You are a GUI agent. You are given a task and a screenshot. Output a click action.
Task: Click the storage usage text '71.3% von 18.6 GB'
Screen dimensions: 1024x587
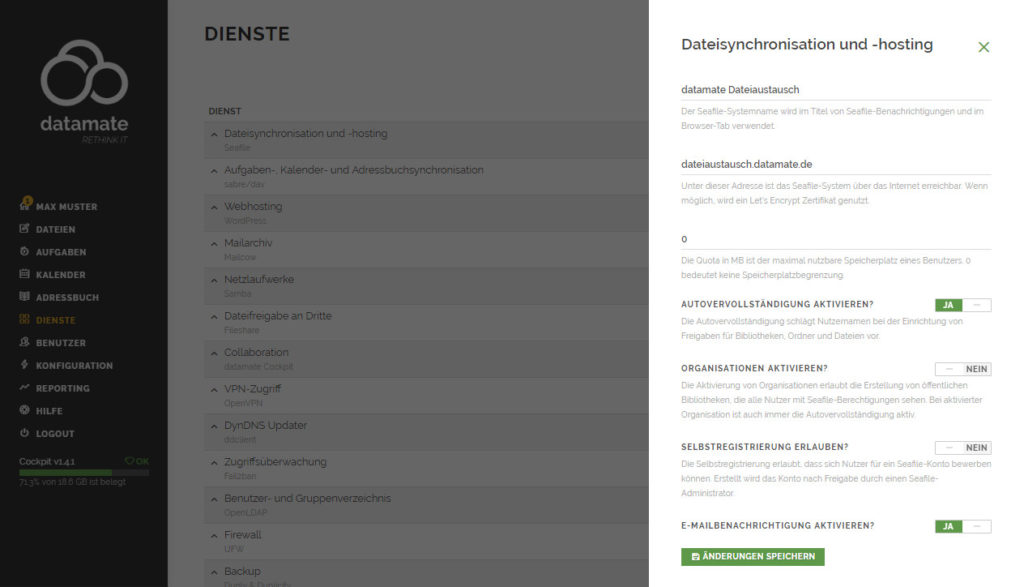tap(72, 482)
